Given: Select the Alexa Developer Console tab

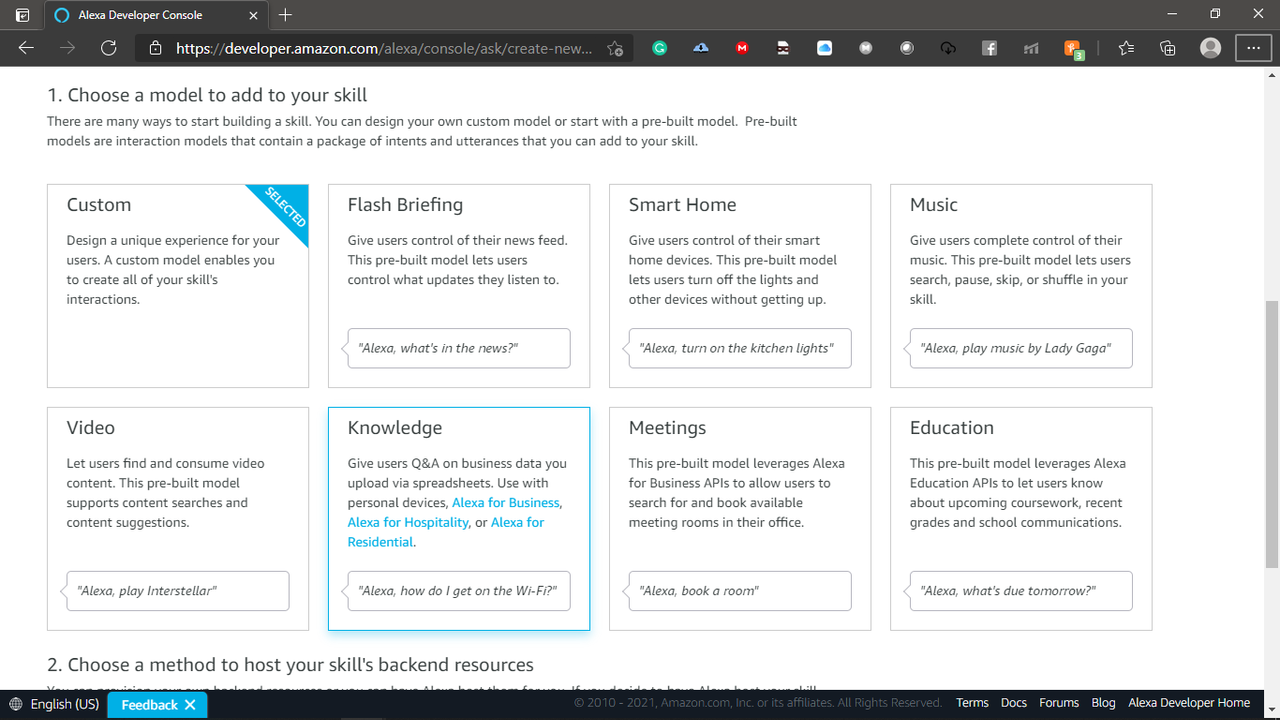Looking at the screenshot, I should [x=155, y=15].
